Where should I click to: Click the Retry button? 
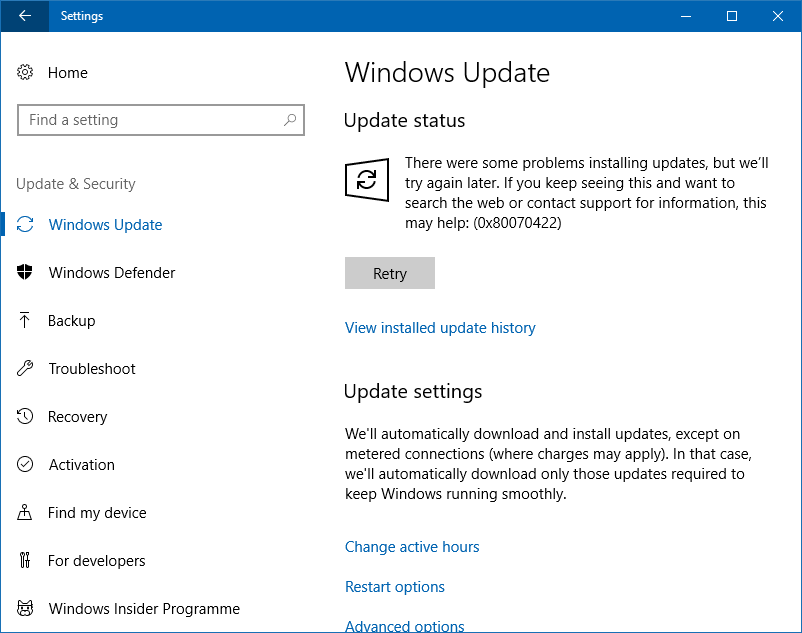click(390, 273)
